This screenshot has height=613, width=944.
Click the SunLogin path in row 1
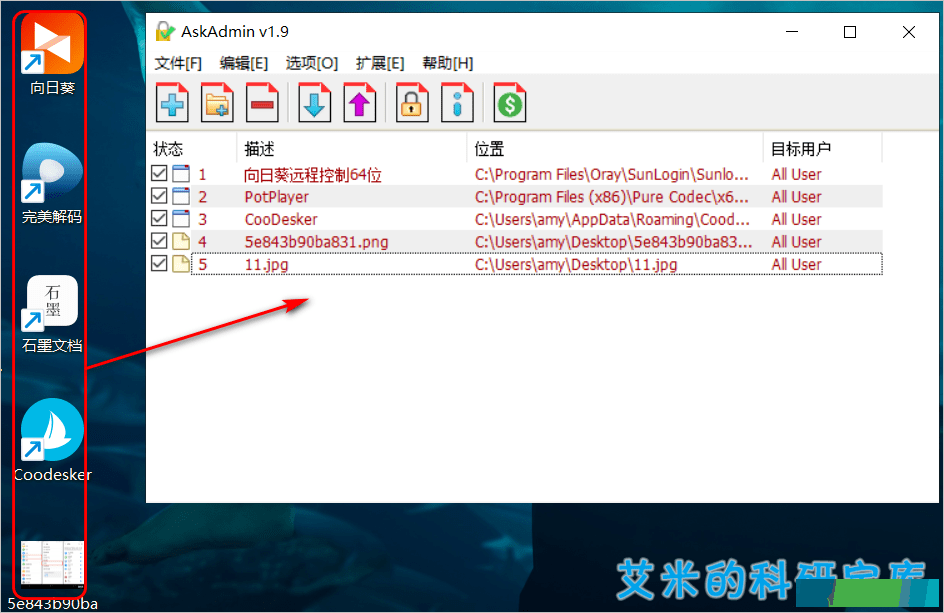612,175
